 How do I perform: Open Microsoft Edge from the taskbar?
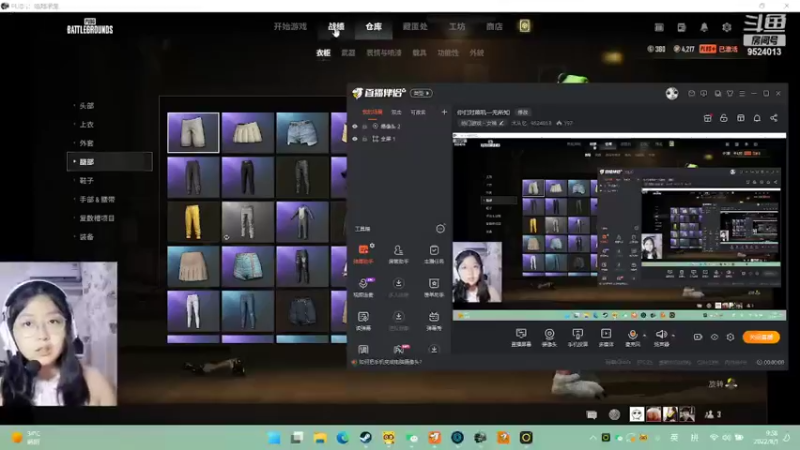[x=342, y=437]
